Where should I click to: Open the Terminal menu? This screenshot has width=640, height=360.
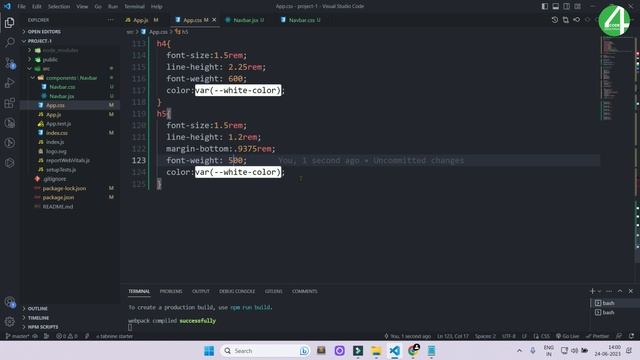pyautogui.click(x=134, y=6)
